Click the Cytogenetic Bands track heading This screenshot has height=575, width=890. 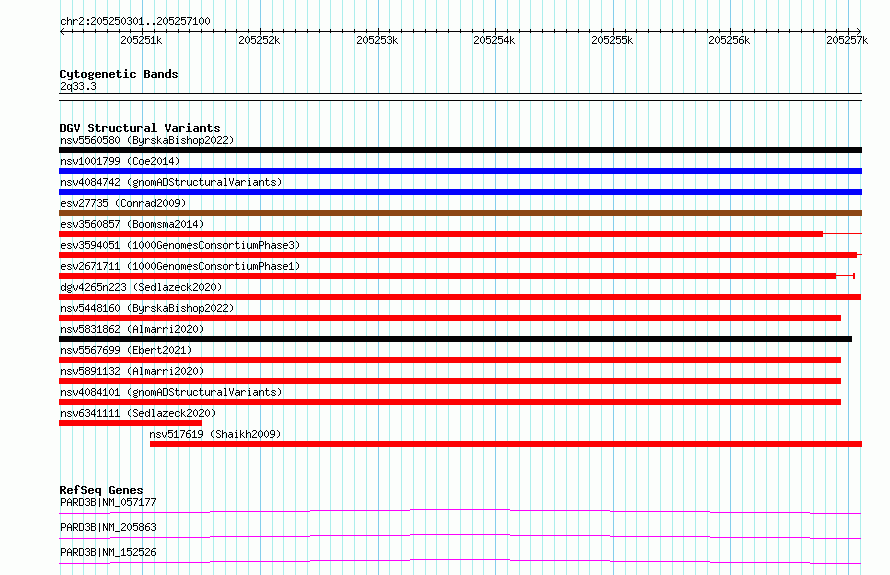tap(119, 74)
